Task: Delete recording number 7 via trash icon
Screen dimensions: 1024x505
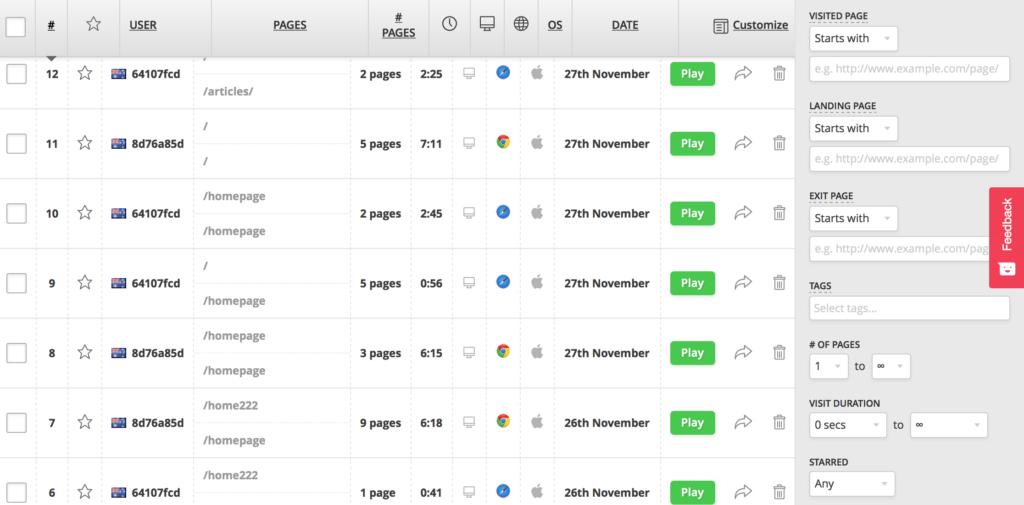Action: tap(779, 423)
